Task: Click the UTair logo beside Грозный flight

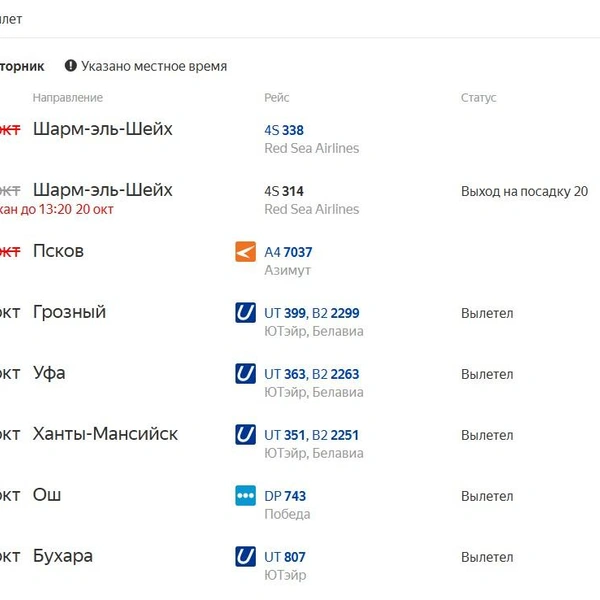Action: coord(245,313)
